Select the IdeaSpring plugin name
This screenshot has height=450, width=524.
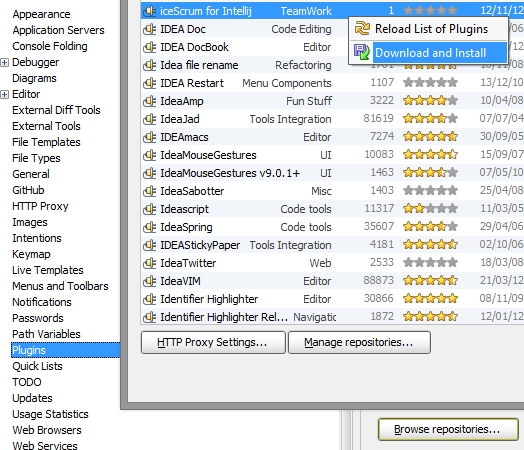click(x=186, y=227)
